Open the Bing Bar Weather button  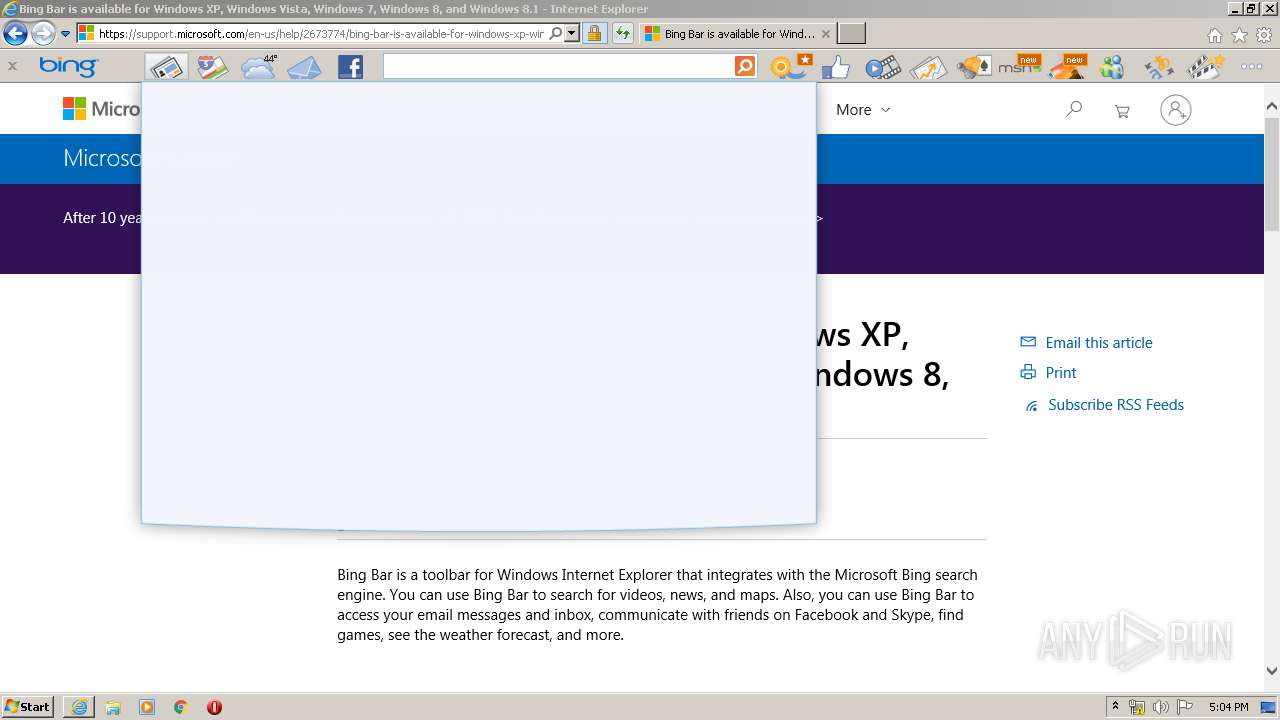(x=259, y=67)
